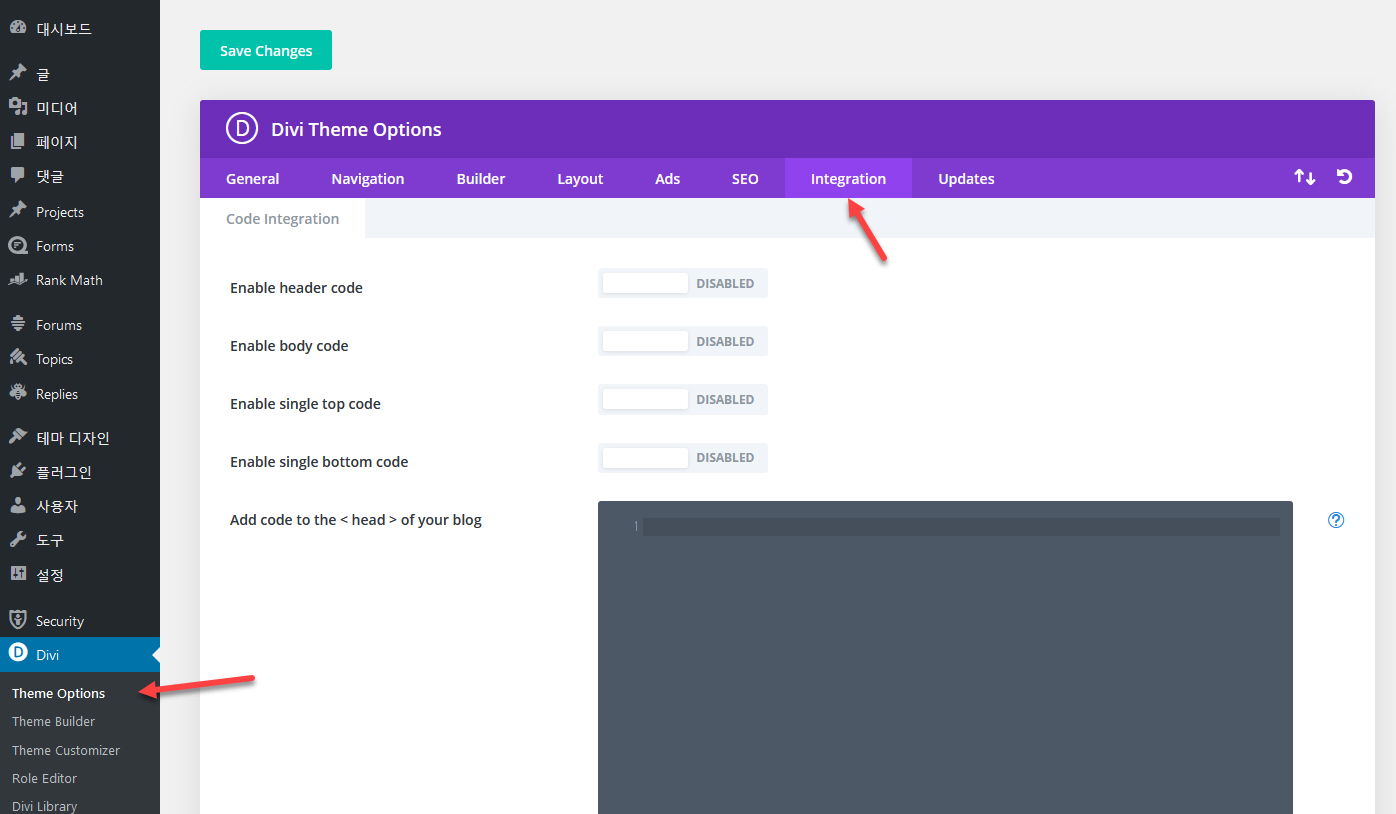Click the Divi Theme Options title
This screenshot has width=1396, height=814.
tap(356, 129)
